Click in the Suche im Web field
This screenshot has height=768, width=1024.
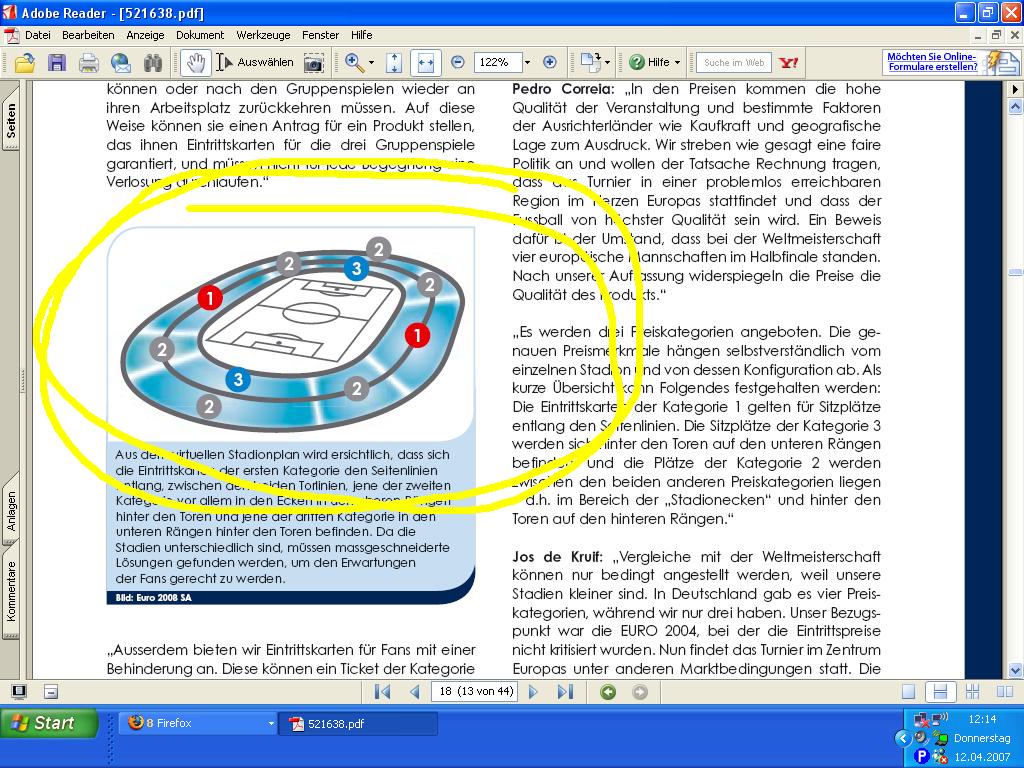coord(733,62)
